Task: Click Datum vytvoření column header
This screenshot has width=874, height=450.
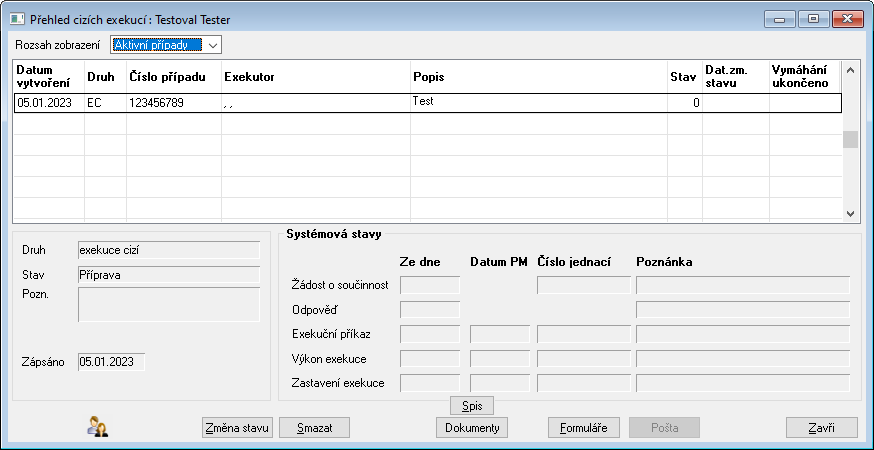Action: click(x=49, y=77)
